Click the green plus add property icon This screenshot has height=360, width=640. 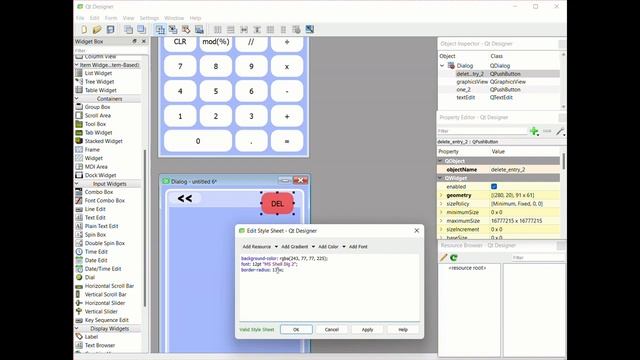534,131
